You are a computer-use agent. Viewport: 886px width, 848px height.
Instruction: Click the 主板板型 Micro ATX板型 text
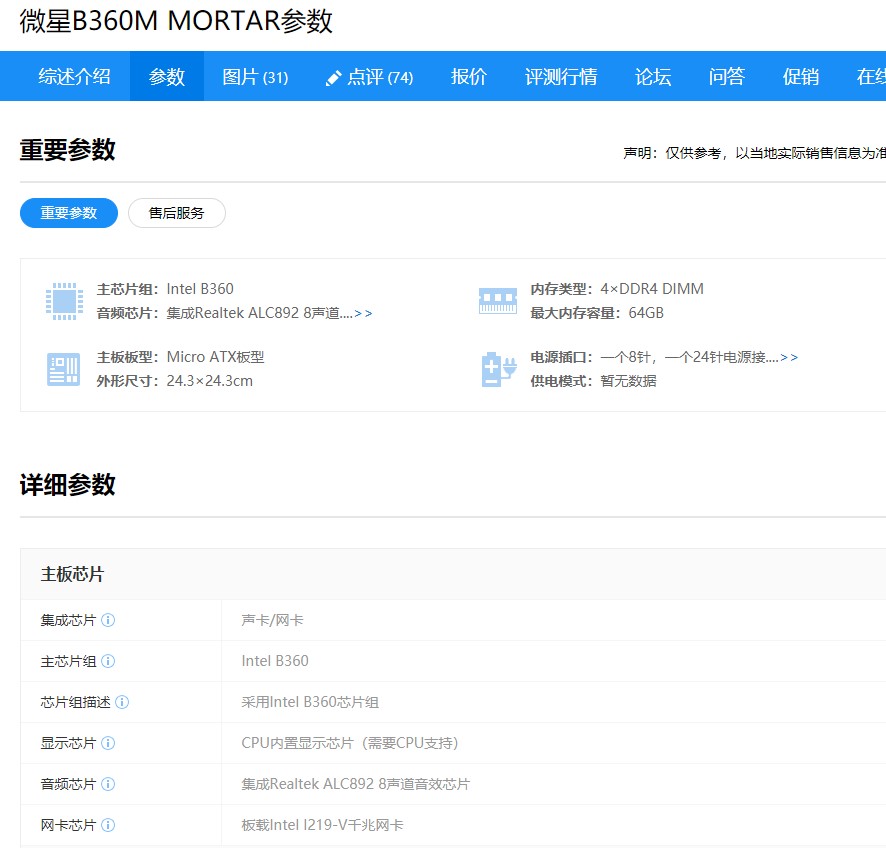coord(180,357)
